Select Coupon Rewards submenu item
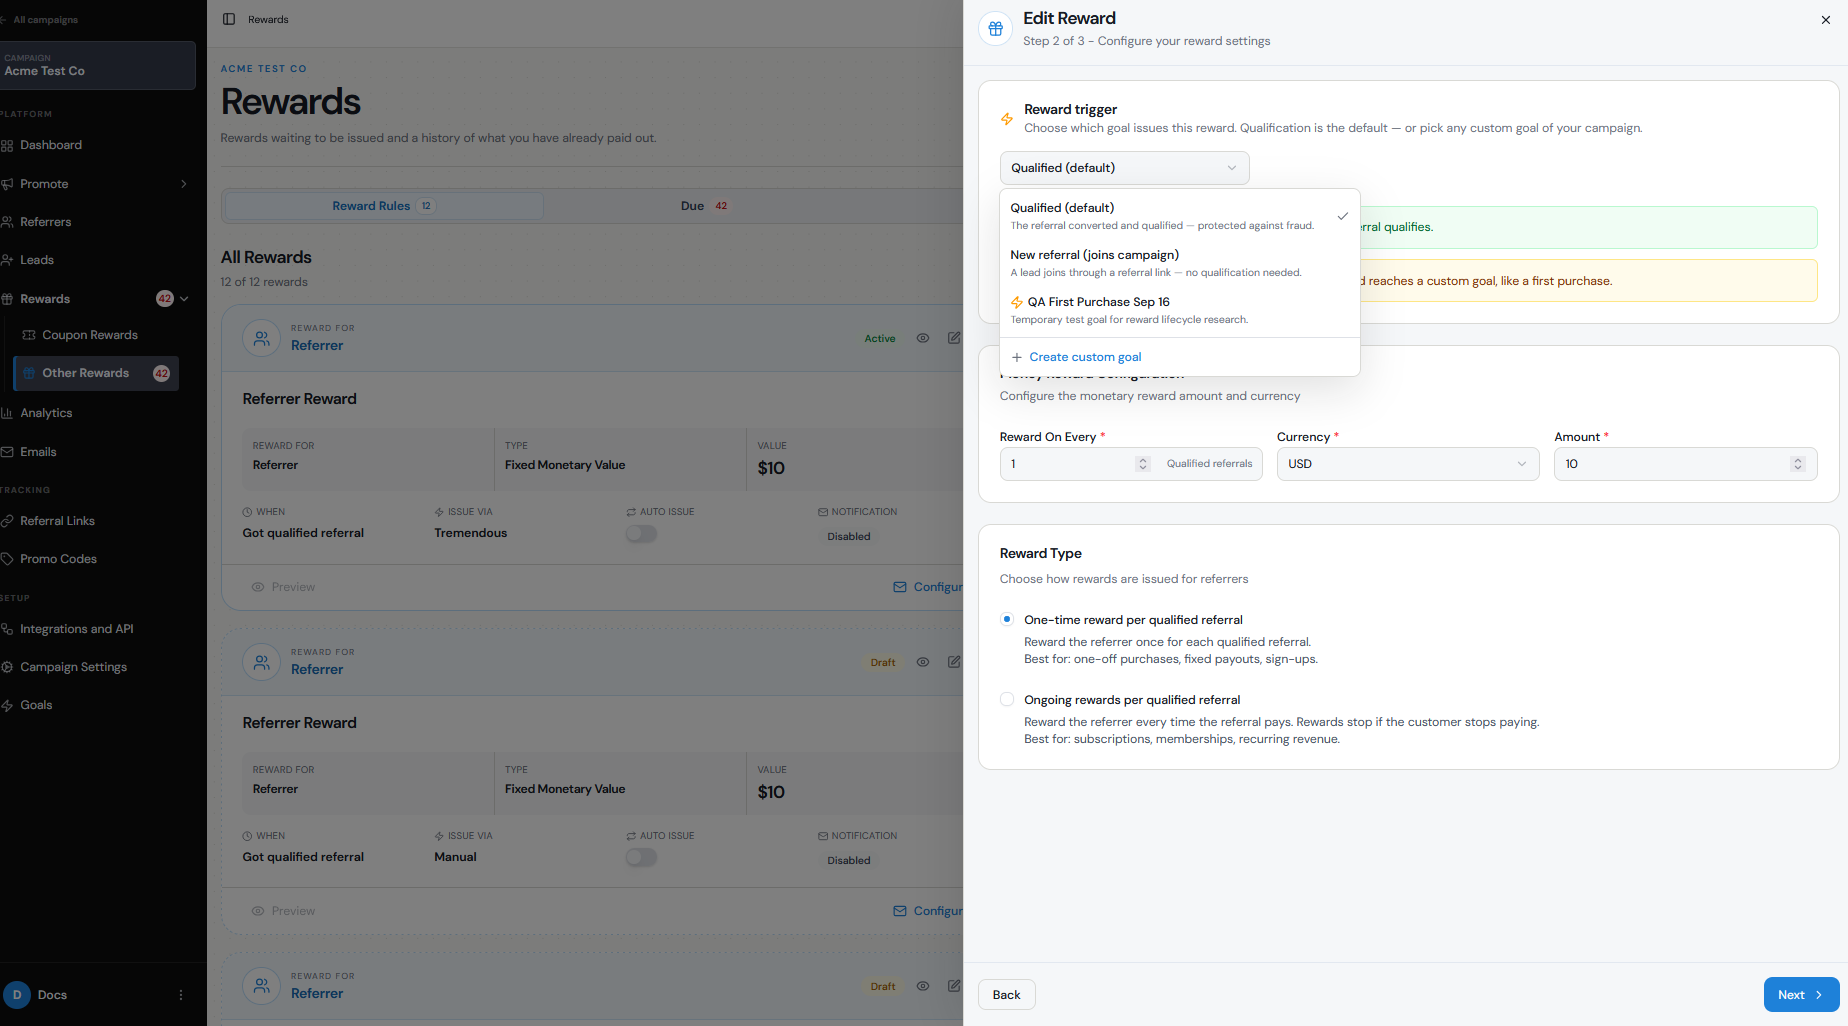The width and height of the screenshot is (1848, 1026). coord(90,335)
